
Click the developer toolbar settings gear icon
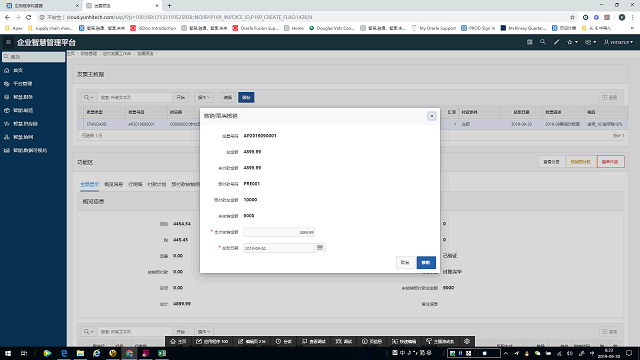[467, 341]
